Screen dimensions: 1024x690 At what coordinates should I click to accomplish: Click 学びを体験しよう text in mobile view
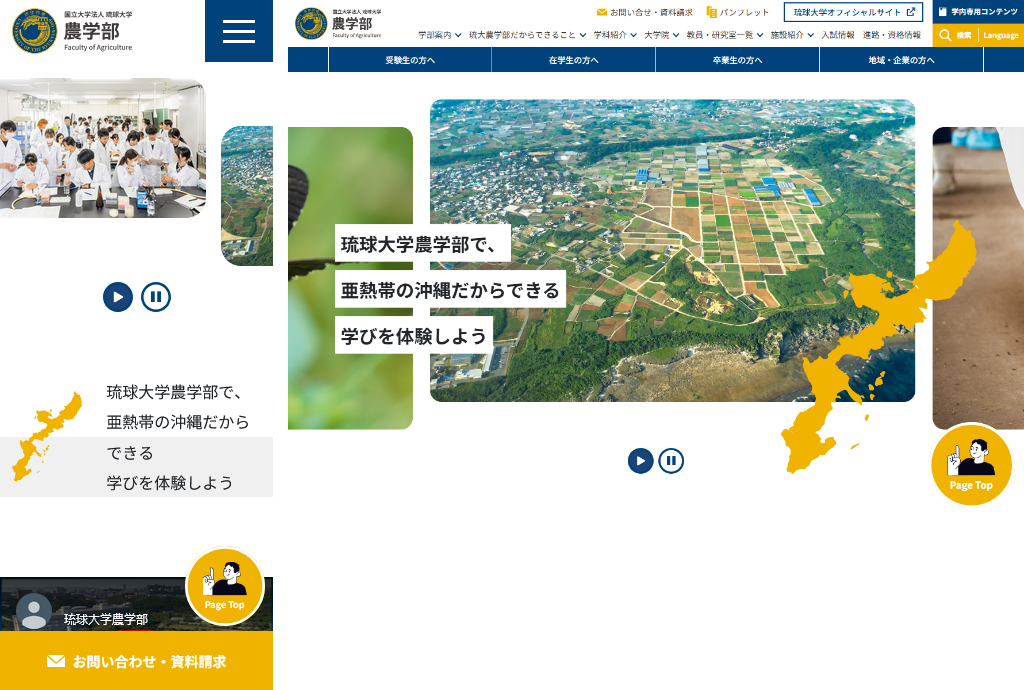(x=170, y=482)
